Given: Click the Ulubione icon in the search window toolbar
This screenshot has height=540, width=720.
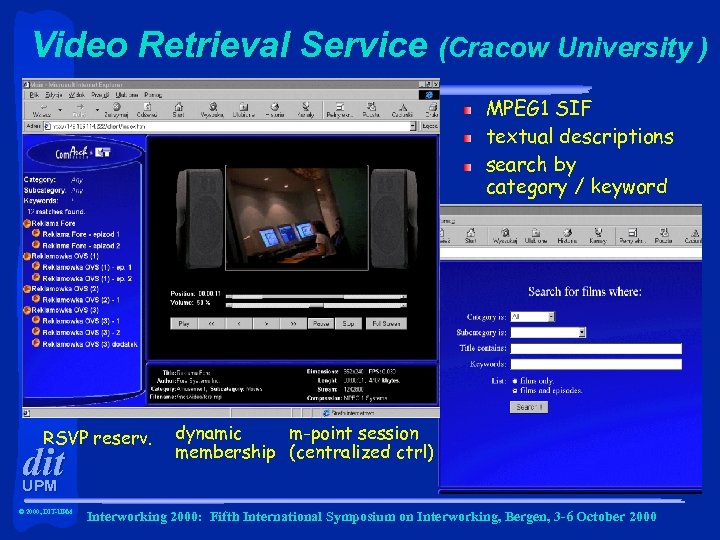Looking at the screenshot, I should (536, 236).
